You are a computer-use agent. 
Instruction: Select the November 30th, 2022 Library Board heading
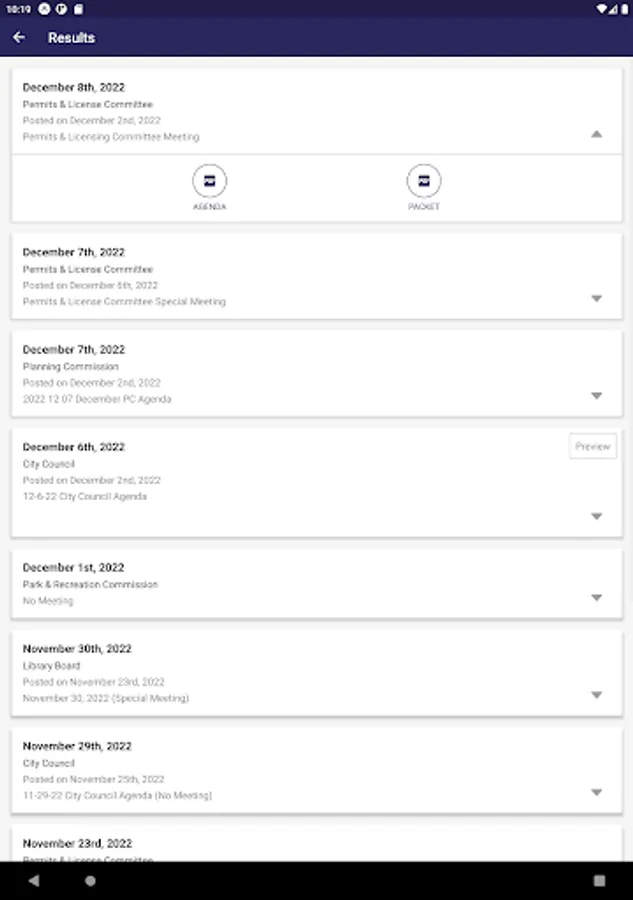77,649
